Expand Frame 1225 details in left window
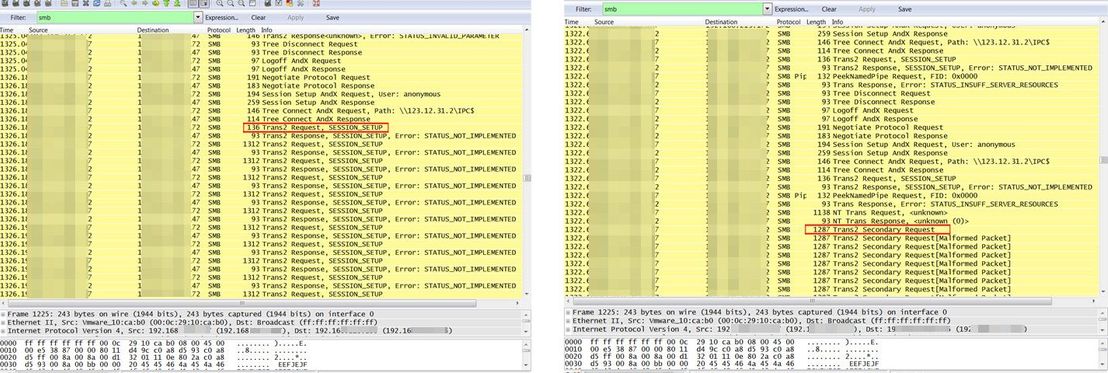Image resolution: width=1108 pixels, height=373 pixels. (x=3, y=314)
